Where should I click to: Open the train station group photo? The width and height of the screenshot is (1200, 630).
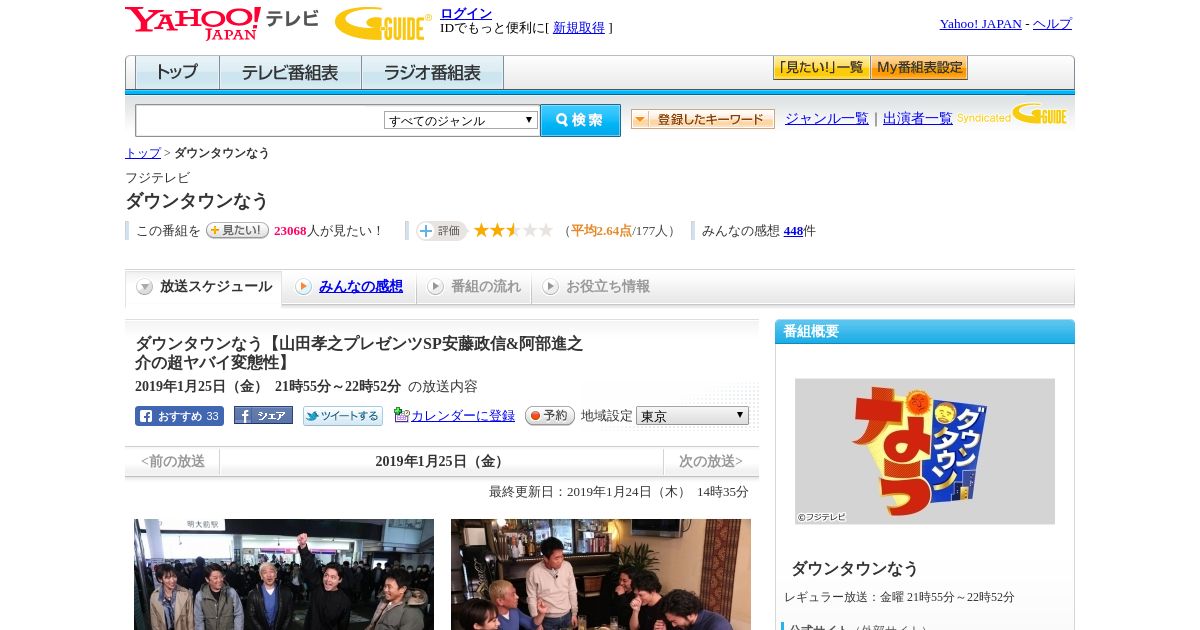[284, 574]
